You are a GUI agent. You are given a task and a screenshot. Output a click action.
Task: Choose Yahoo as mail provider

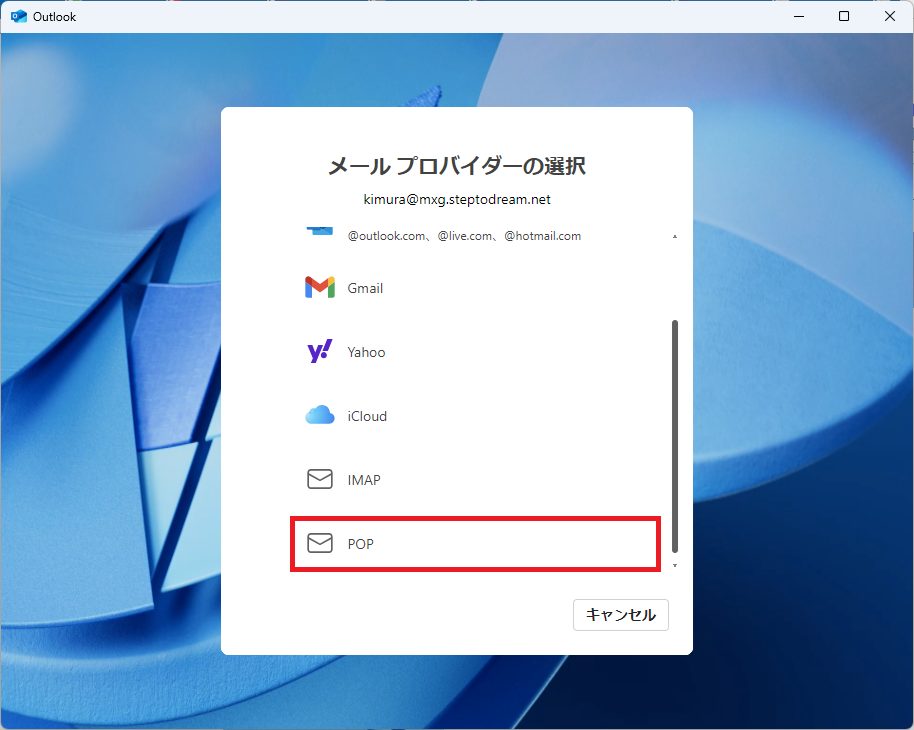(x=475, y=352)
